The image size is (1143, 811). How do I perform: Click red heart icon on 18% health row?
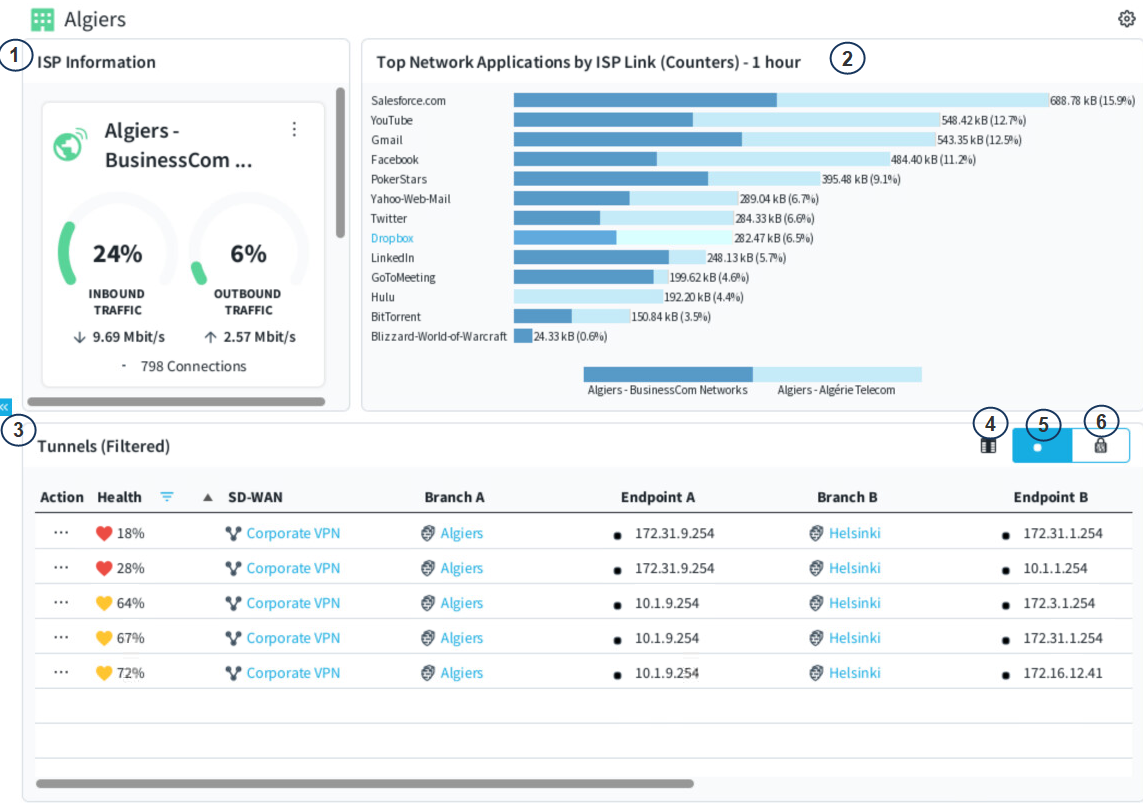(104, 534)
